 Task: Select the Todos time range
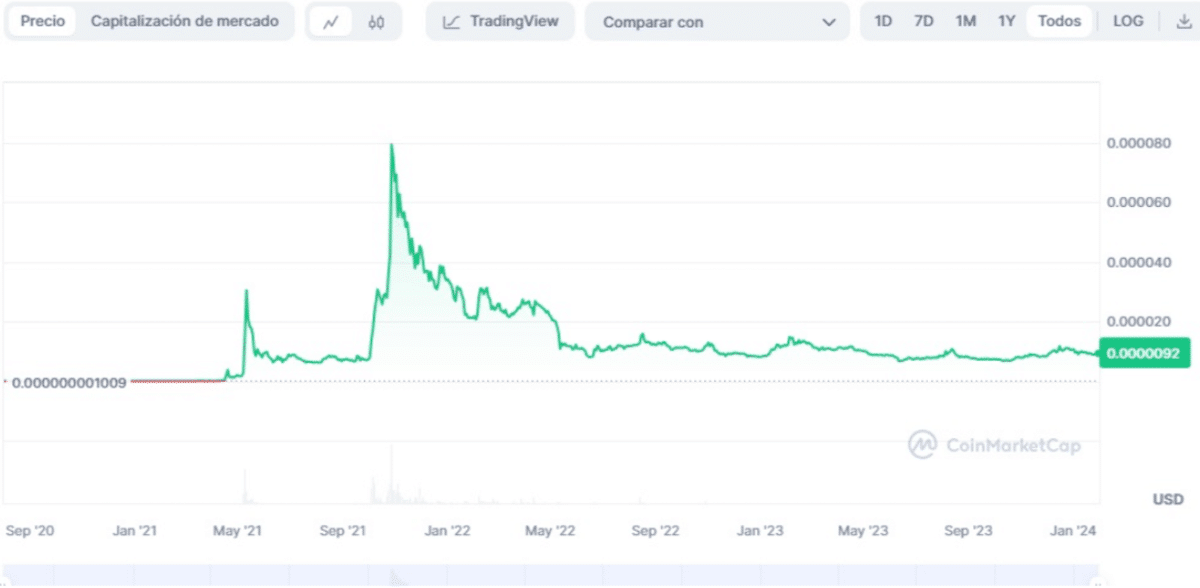tap(1058, 20)
